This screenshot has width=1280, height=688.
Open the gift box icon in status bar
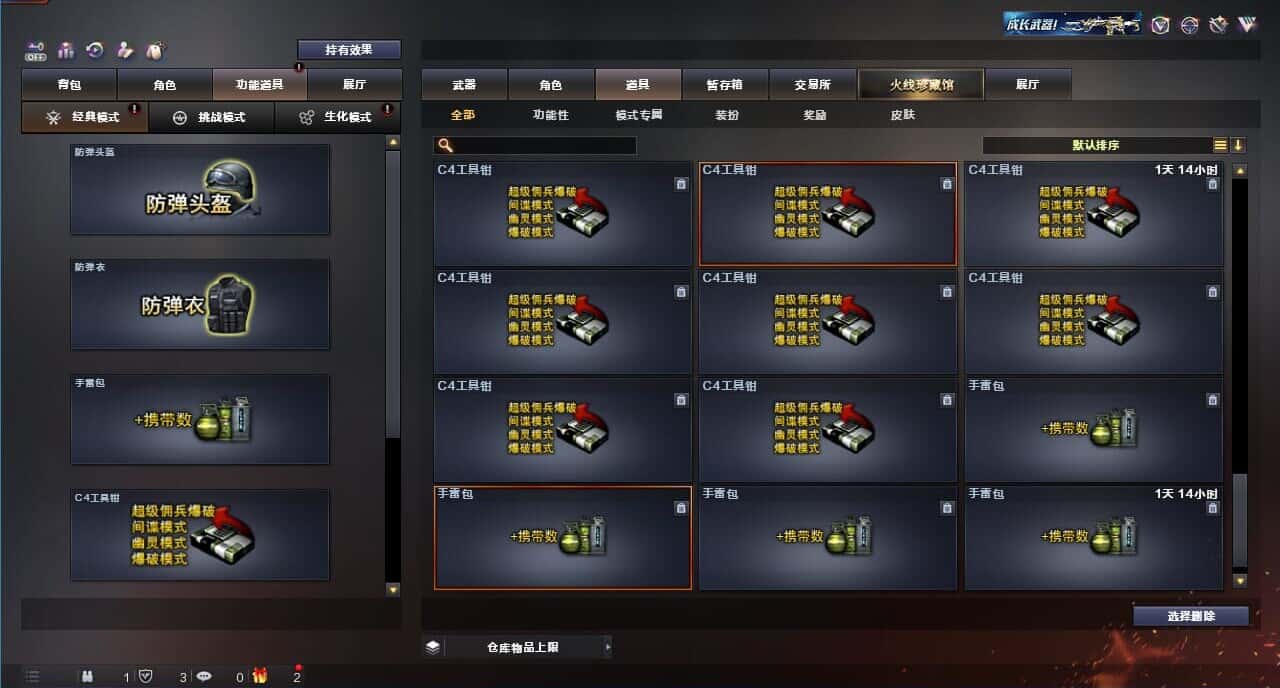tap(260, 676)
